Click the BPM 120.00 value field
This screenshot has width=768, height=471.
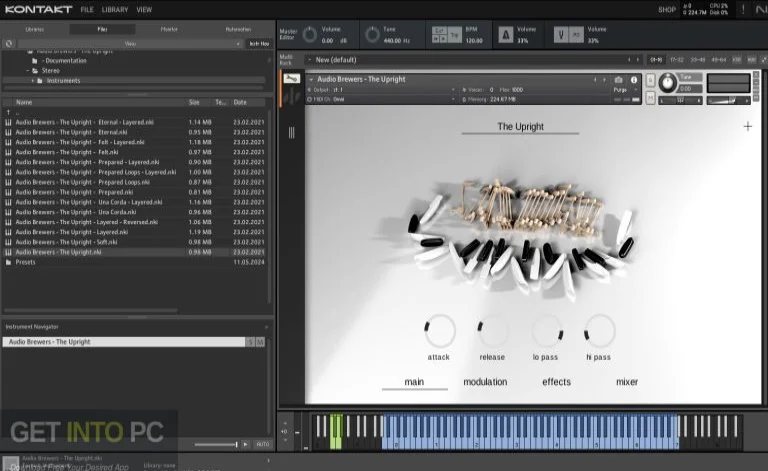coord(474,41)
